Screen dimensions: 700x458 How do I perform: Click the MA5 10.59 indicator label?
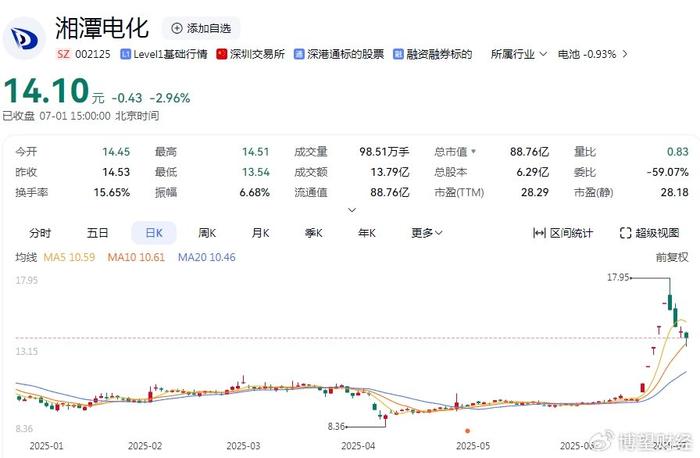click(x=69, y=257)
